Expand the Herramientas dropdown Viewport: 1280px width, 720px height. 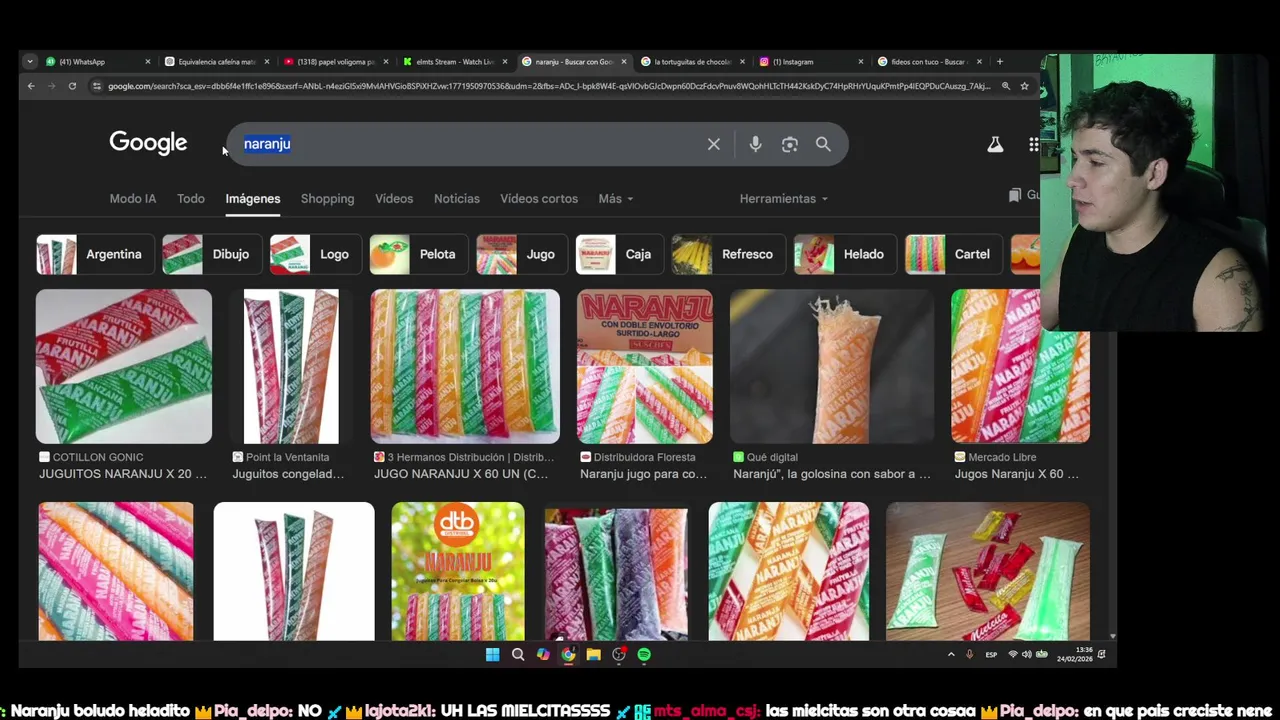pyautogui.click(x=784, y=198)
